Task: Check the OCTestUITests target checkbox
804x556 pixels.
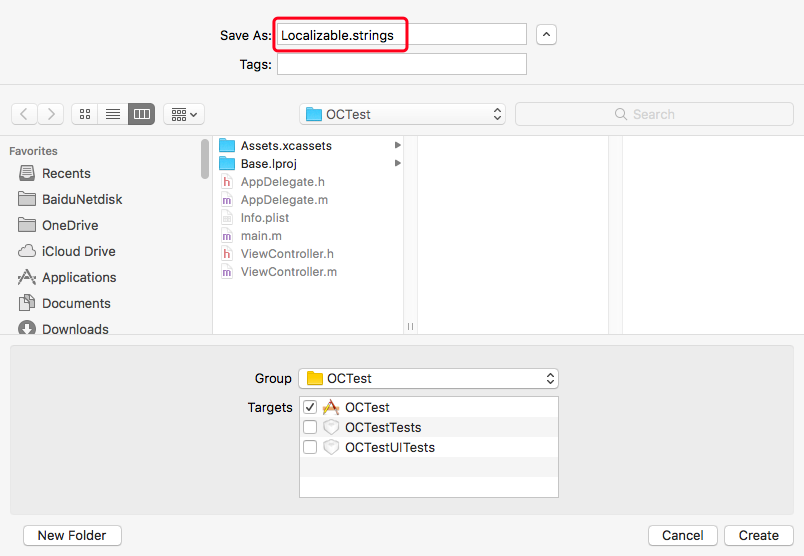Action: click(x=310, y=447)
